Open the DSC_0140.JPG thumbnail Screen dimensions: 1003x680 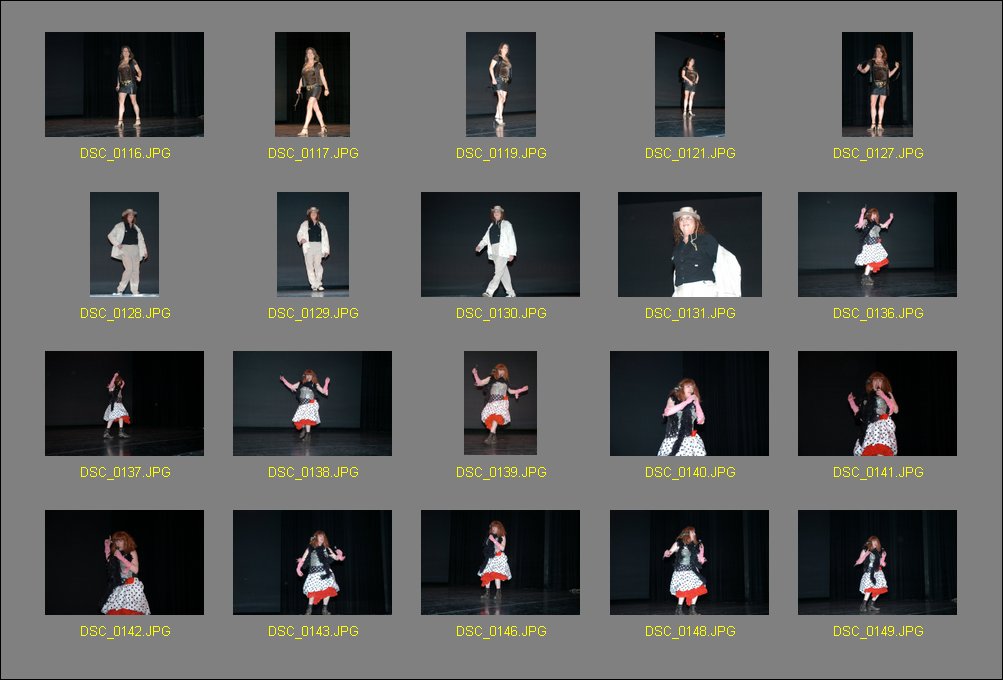point(689,403)
